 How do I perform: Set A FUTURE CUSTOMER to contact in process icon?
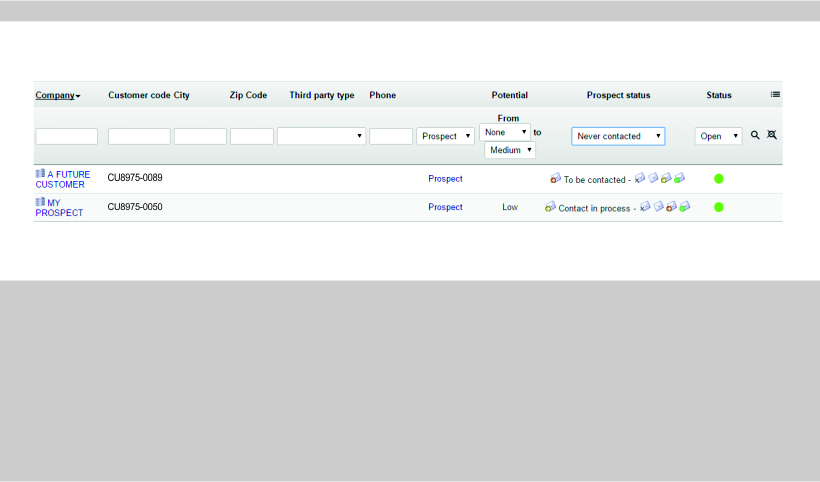tap(666, 179)
